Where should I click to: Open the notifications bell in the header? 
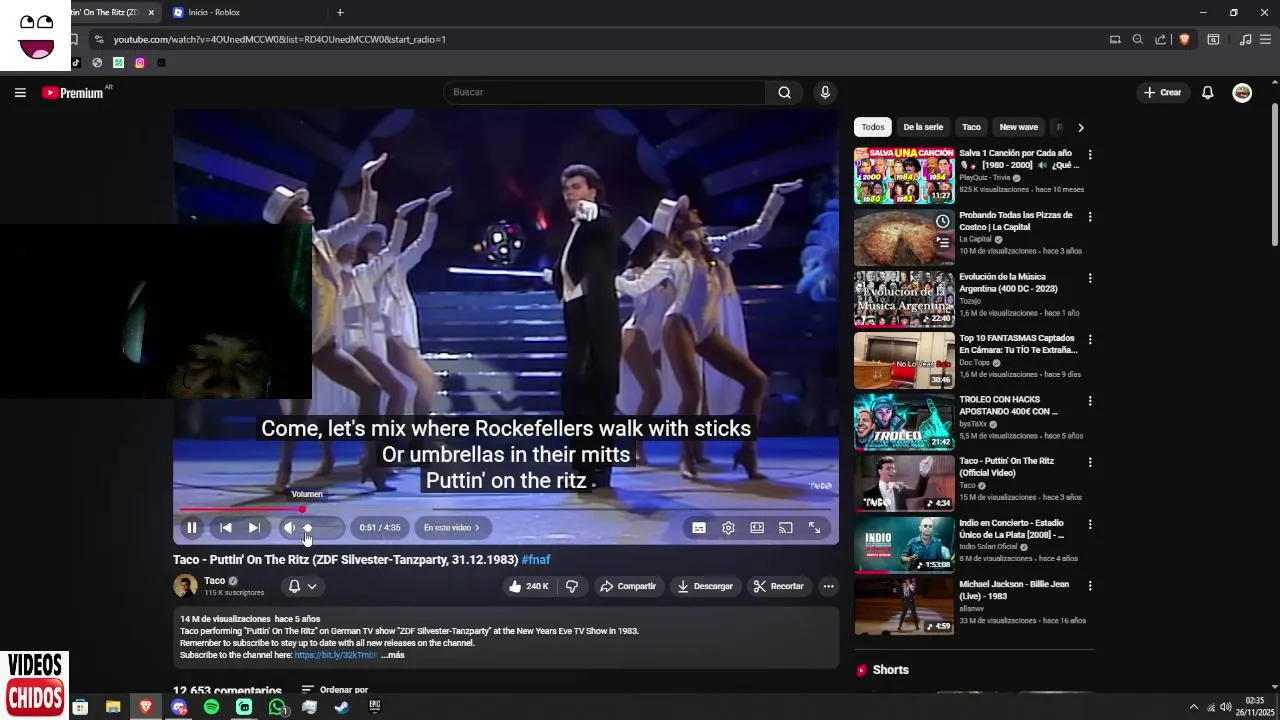tap(1208, 92)
